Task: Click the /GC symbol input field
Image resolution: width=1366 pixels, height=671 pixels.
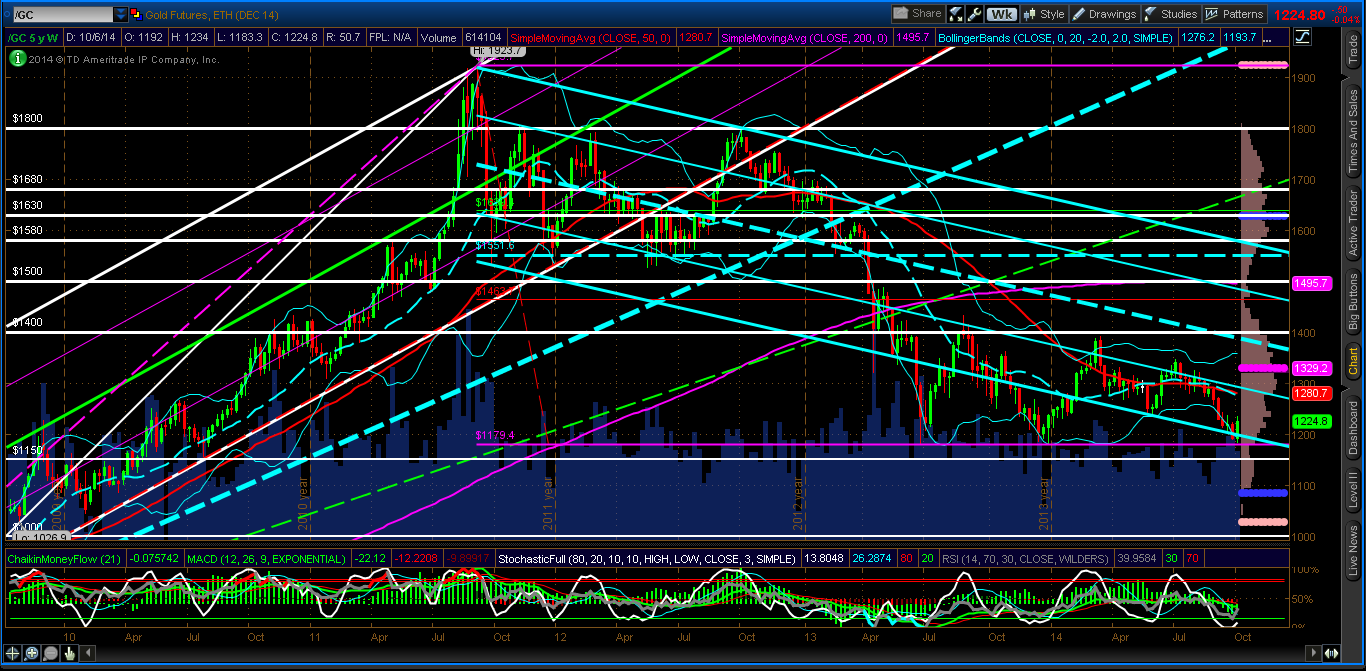Action: coord(63,15)
